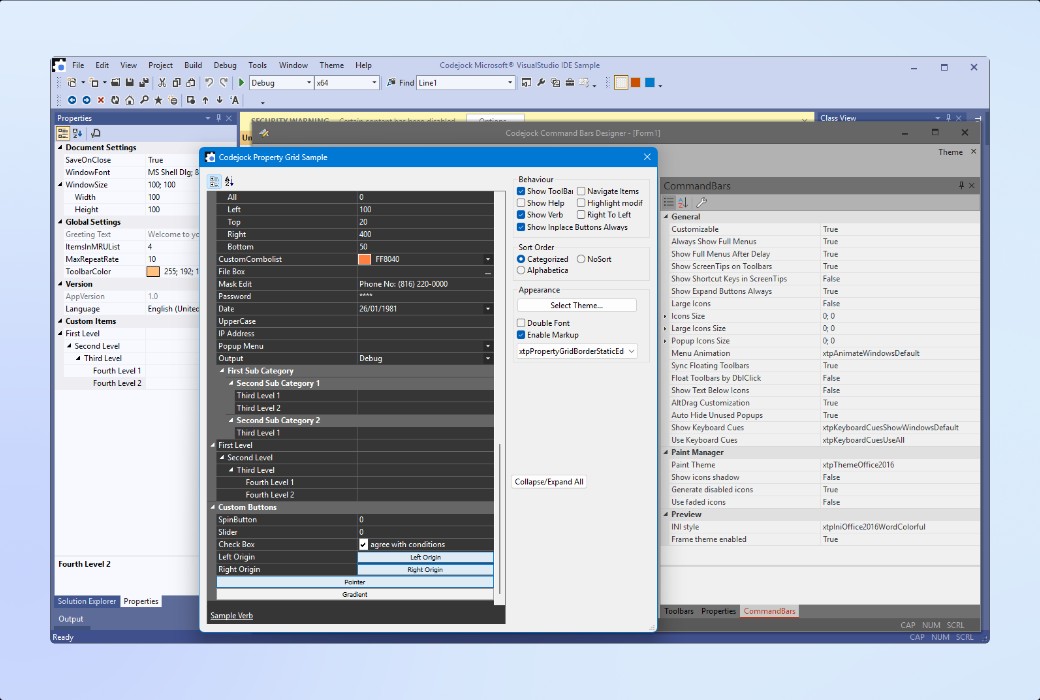Open the x64 platform dropdown
This screenshot has width=1040, height=700.
[346, 83]
